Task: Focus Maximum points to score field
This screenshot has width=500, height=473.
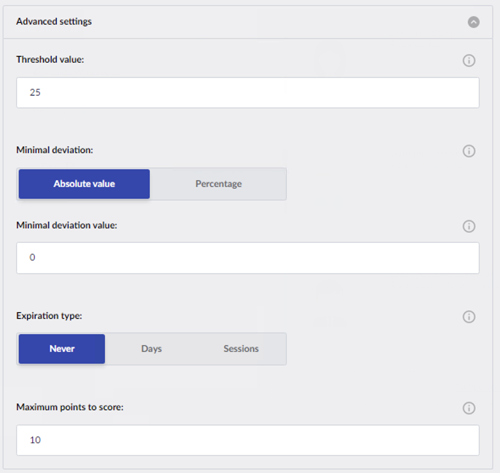Action: click(x=248, y=440)
